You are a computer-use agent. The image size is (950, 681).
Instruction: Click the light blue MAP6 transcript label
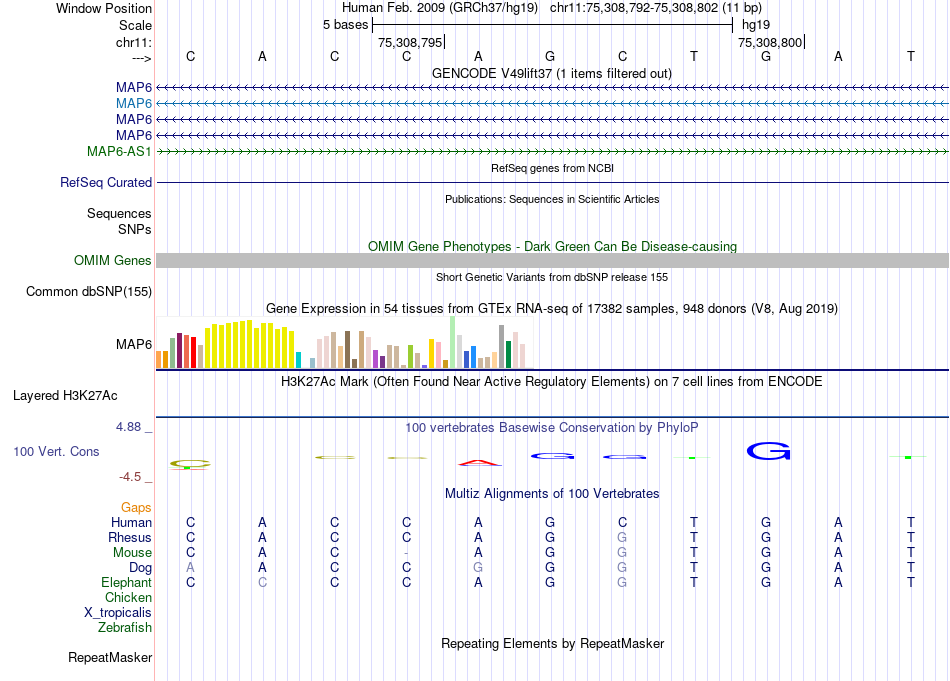pyautogui.click(x=134, y=104)
